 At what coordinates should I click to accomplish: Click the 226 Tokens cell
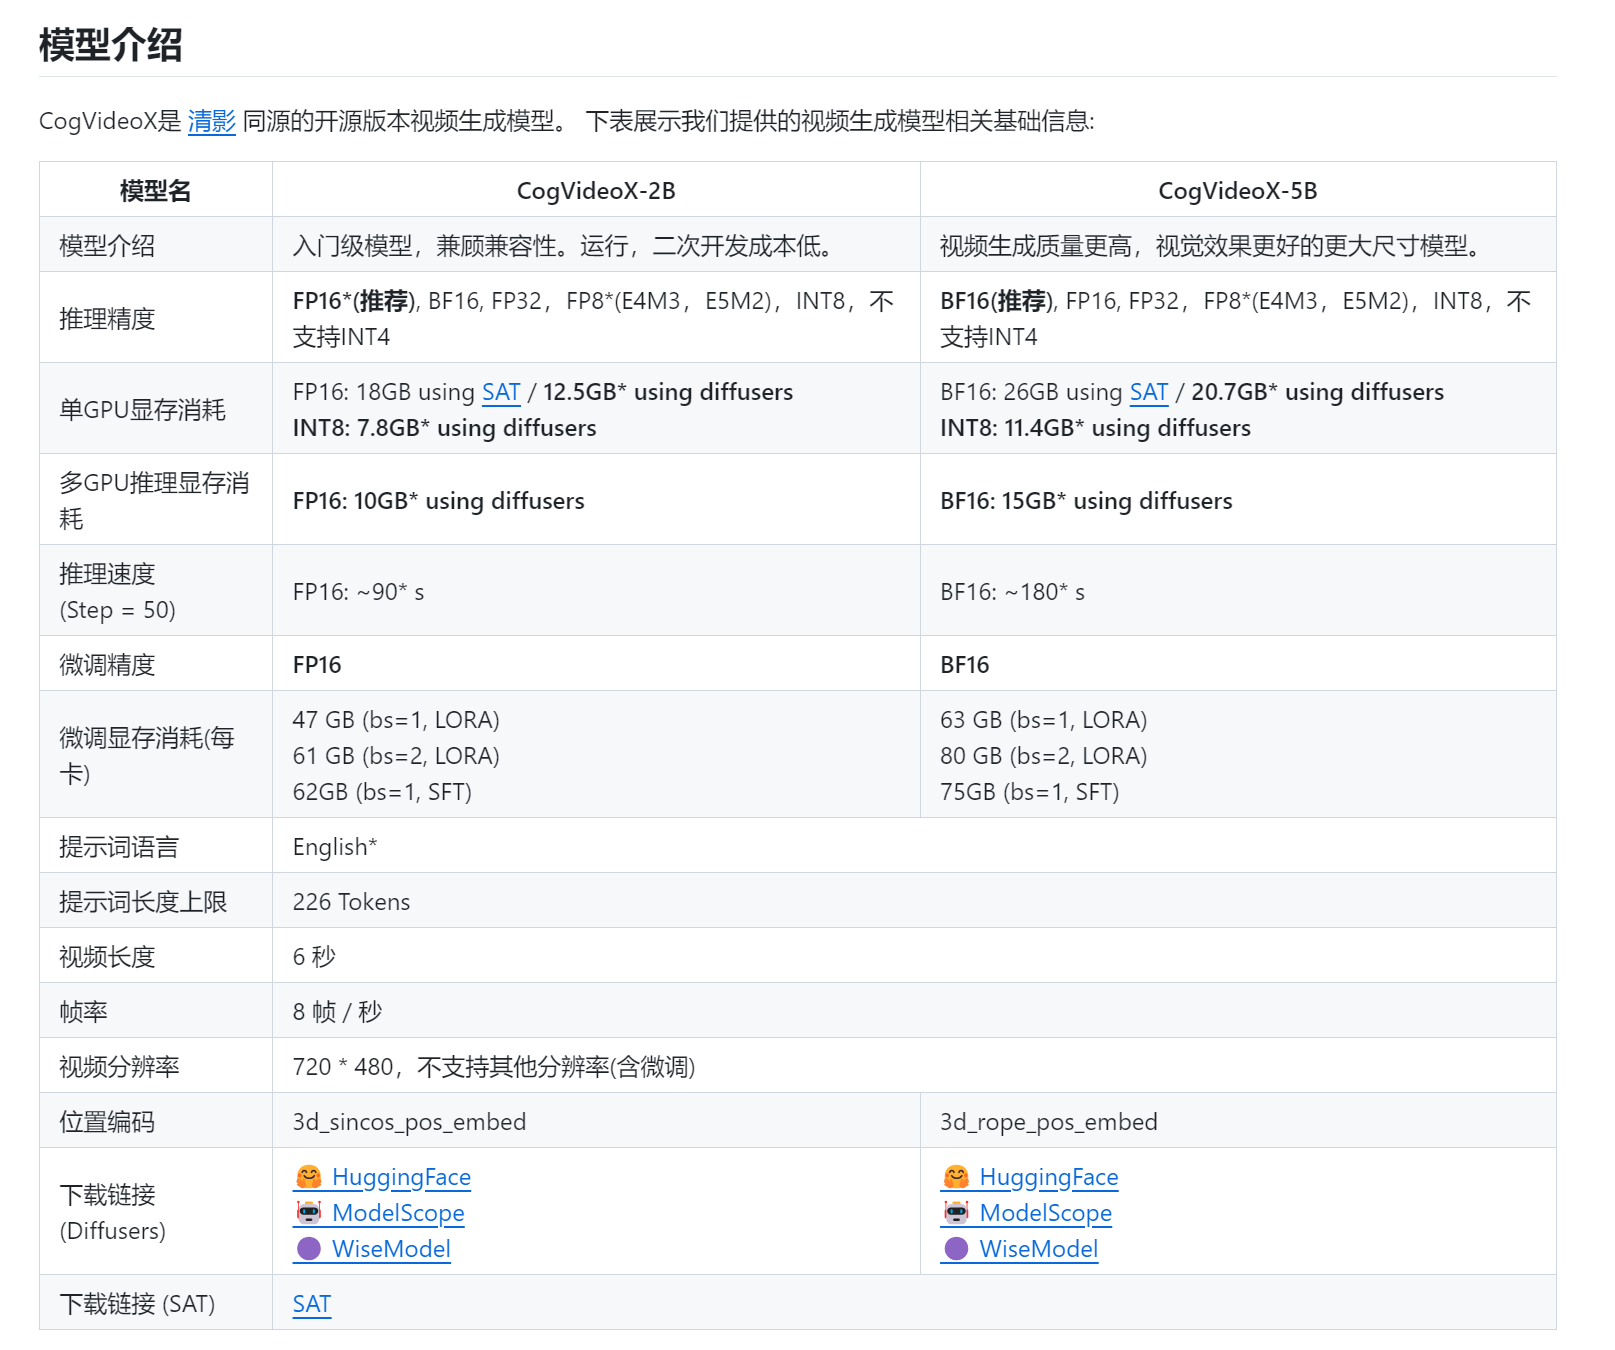[351, 902]
